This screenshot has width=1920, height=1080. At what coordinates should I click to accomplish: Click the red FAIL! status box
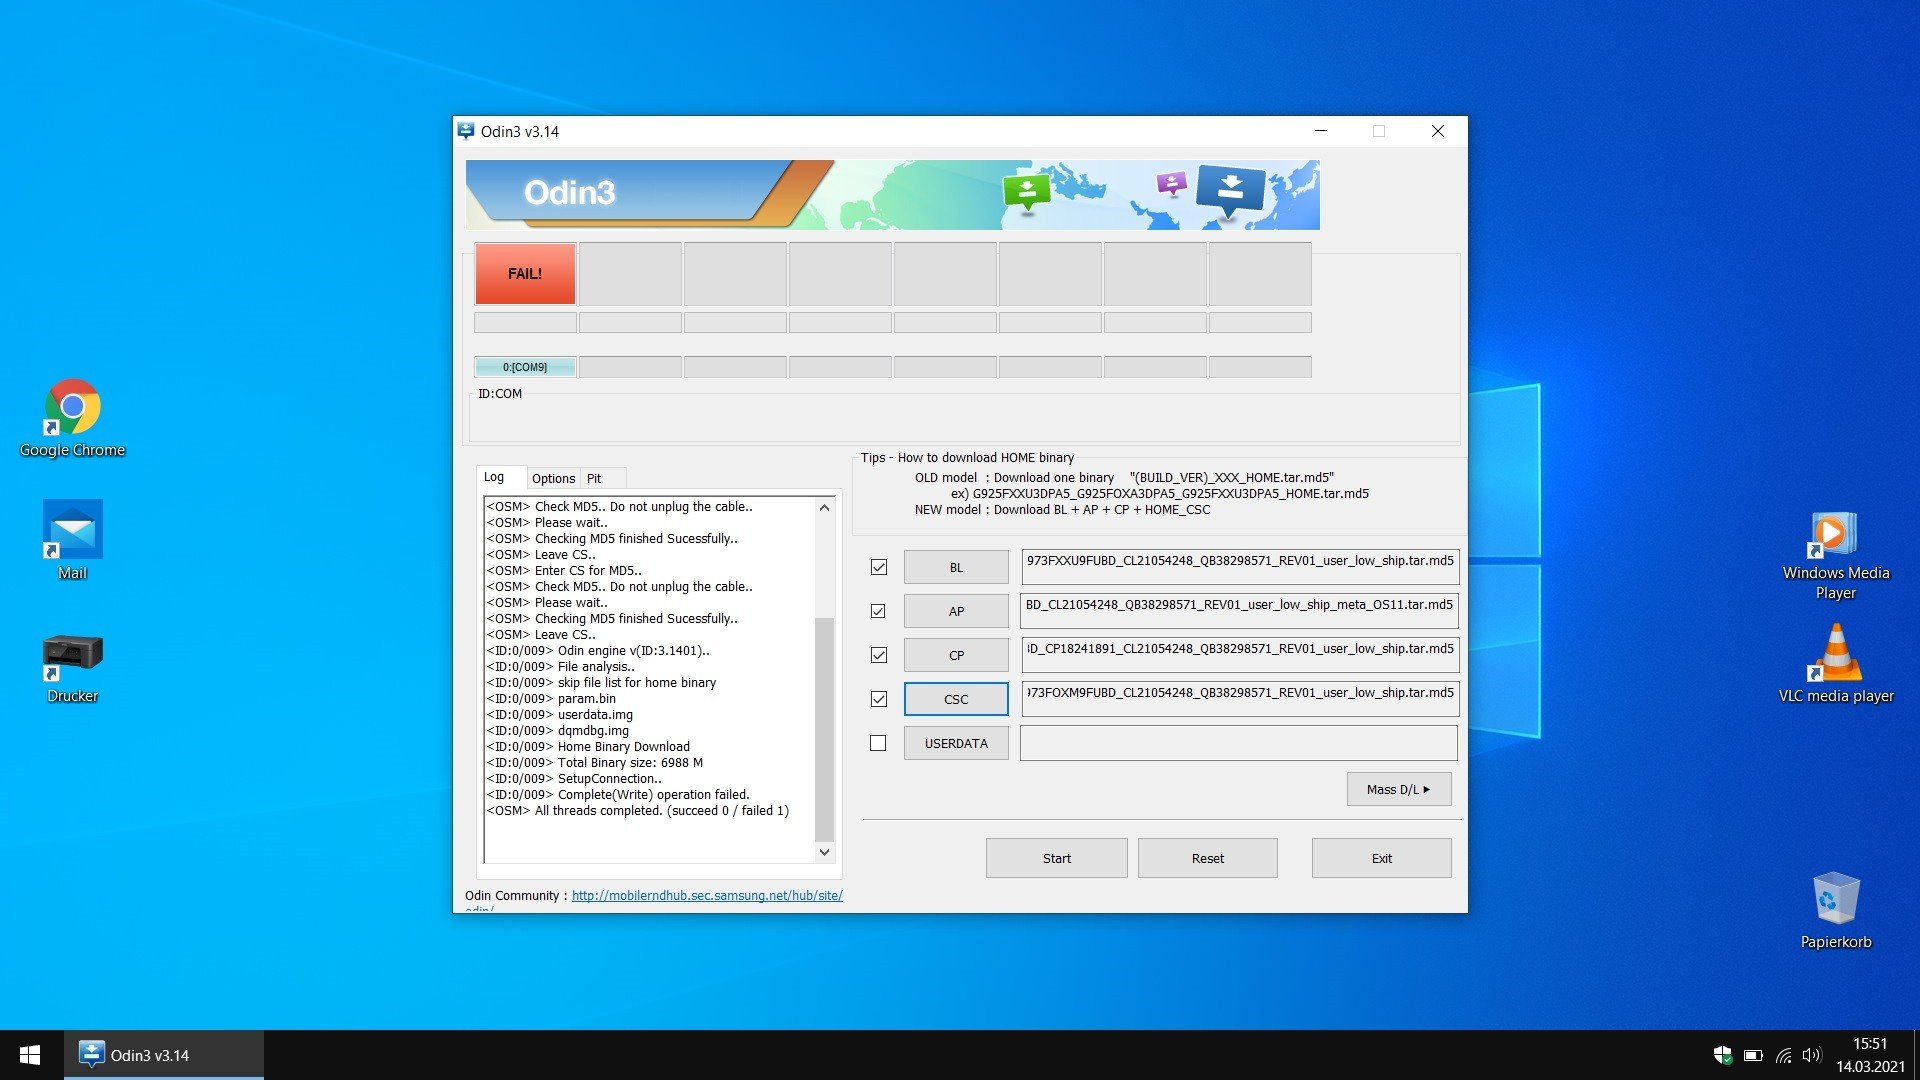click(525, 273)
